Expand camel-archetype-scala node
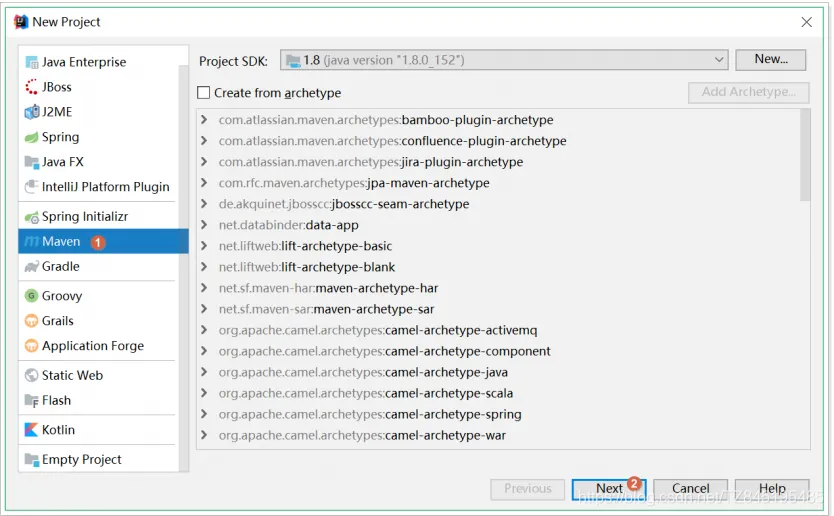The image size is (834, 516). click(x=204, y=393)
